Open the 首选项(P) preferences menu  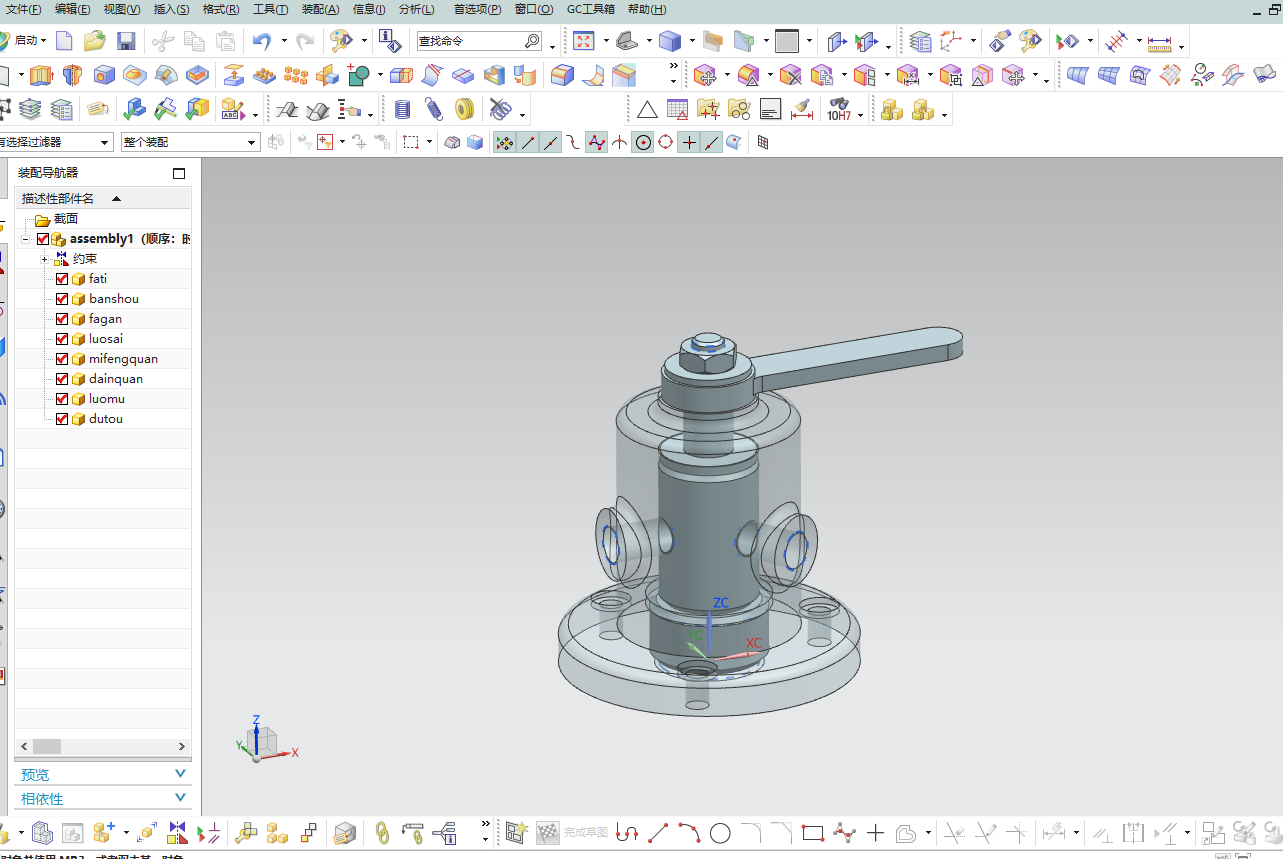478,10
